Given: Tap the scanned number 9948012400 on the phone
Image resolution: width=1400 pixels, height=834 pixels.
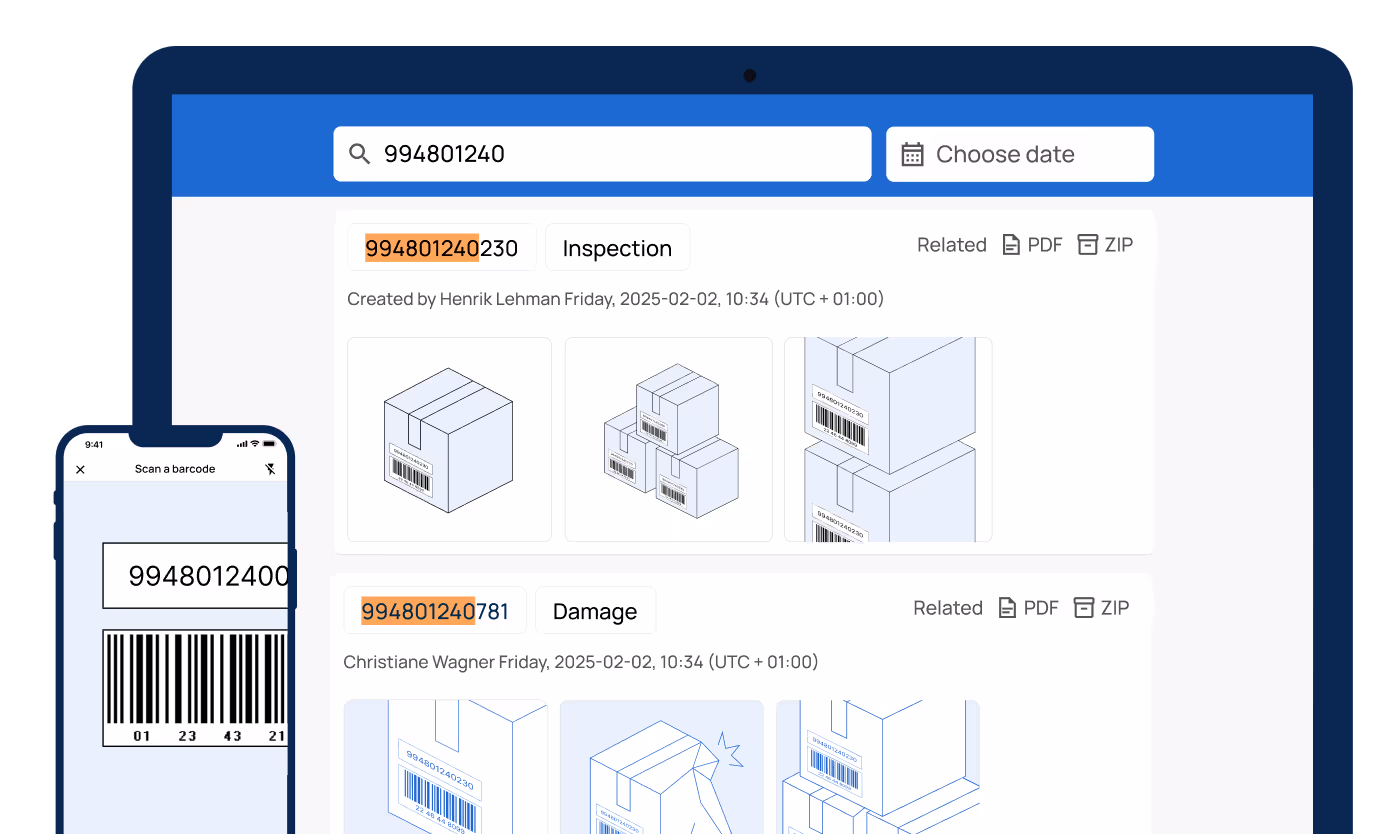Looking at the screenshot, I should point(196,576).
